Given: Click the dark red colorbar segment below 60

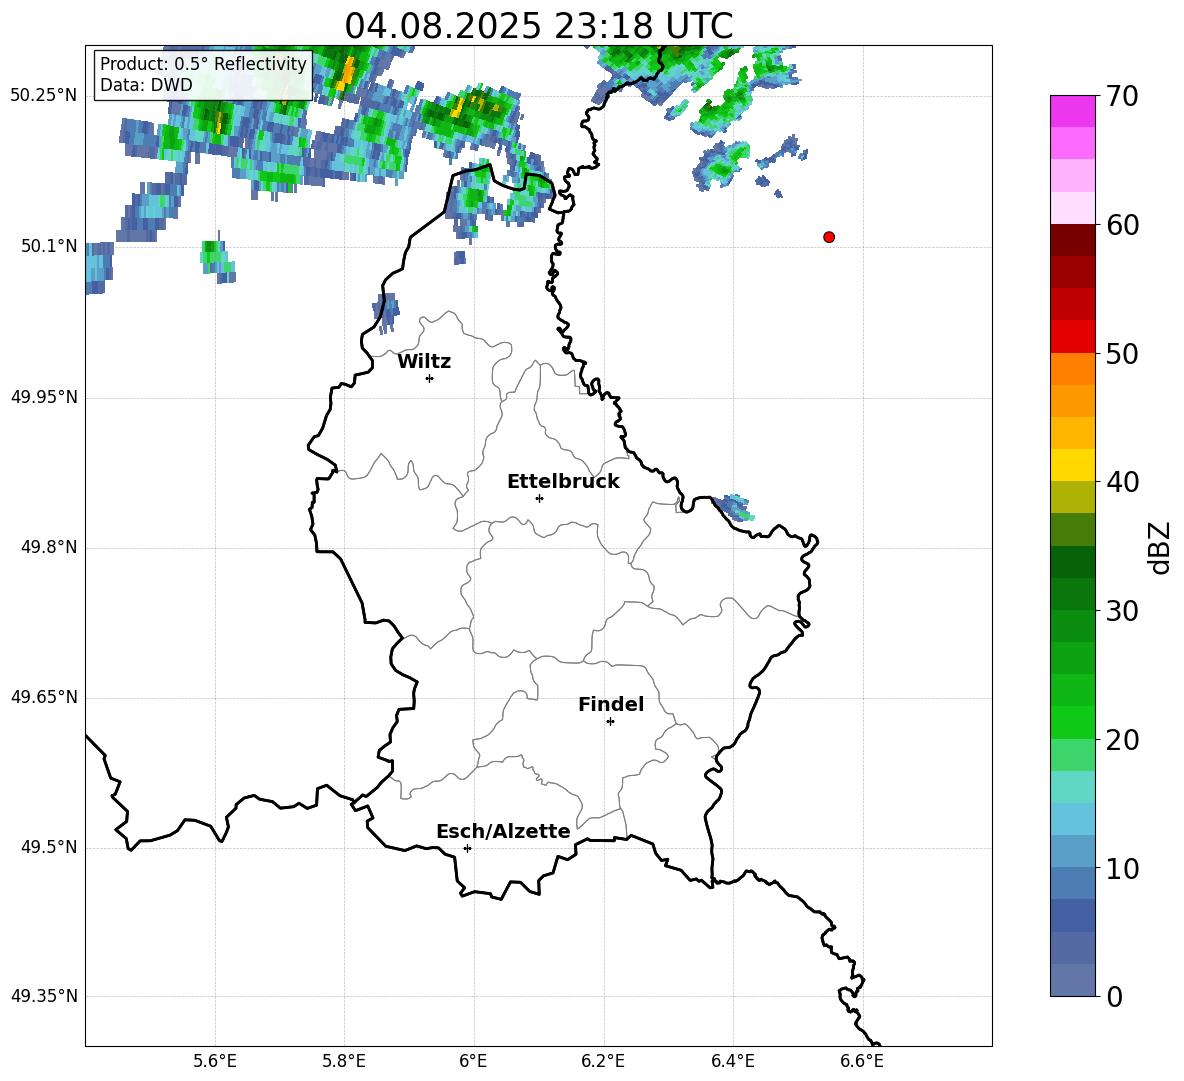Looking at the screenshot, I should 1073,240.
